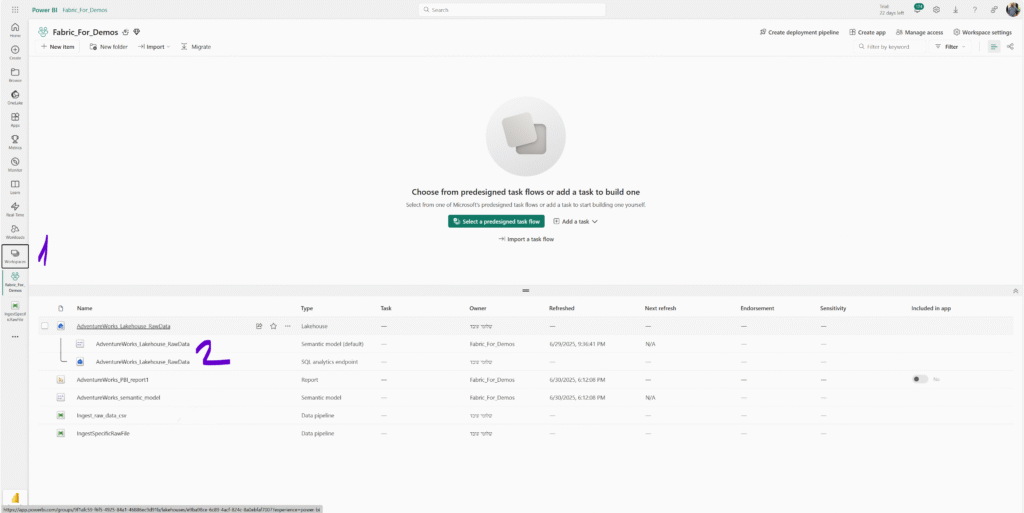1024x513 pixels.
Task: Open Apps in the left navigation
Action: coord(15,119)
